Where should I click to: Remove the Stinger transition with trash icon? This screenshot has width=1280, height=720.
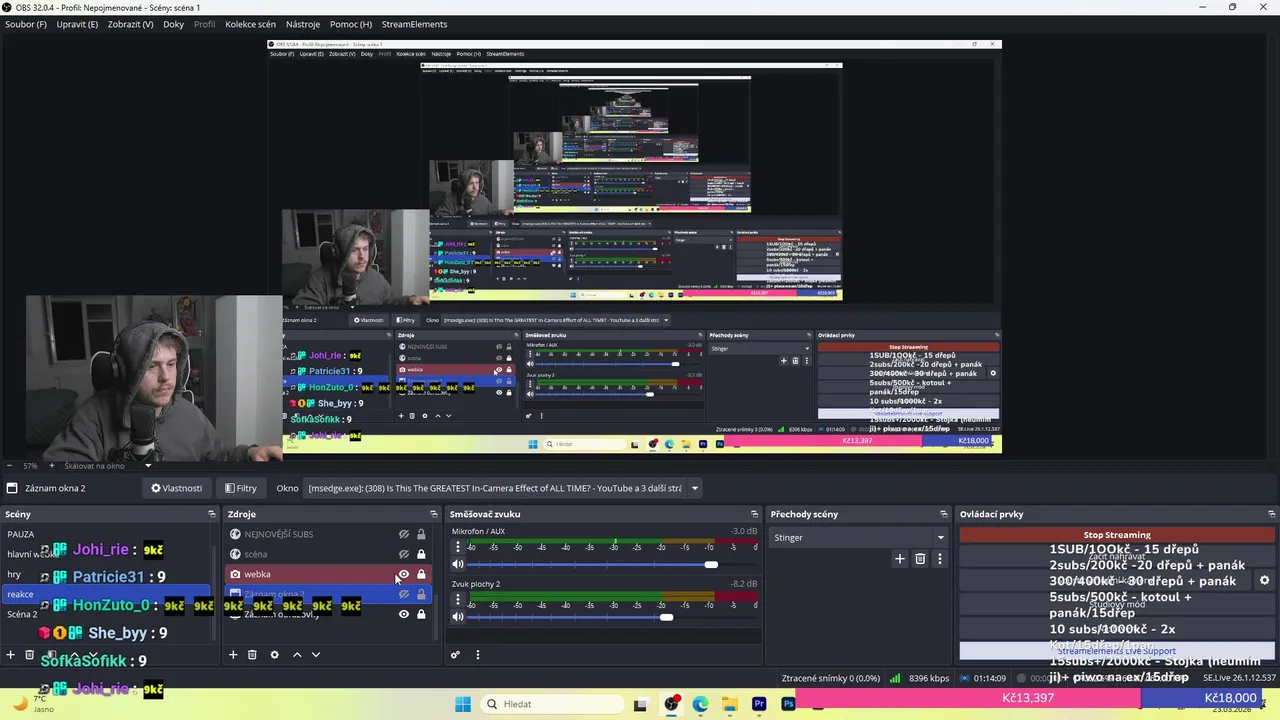click(920, 559)
